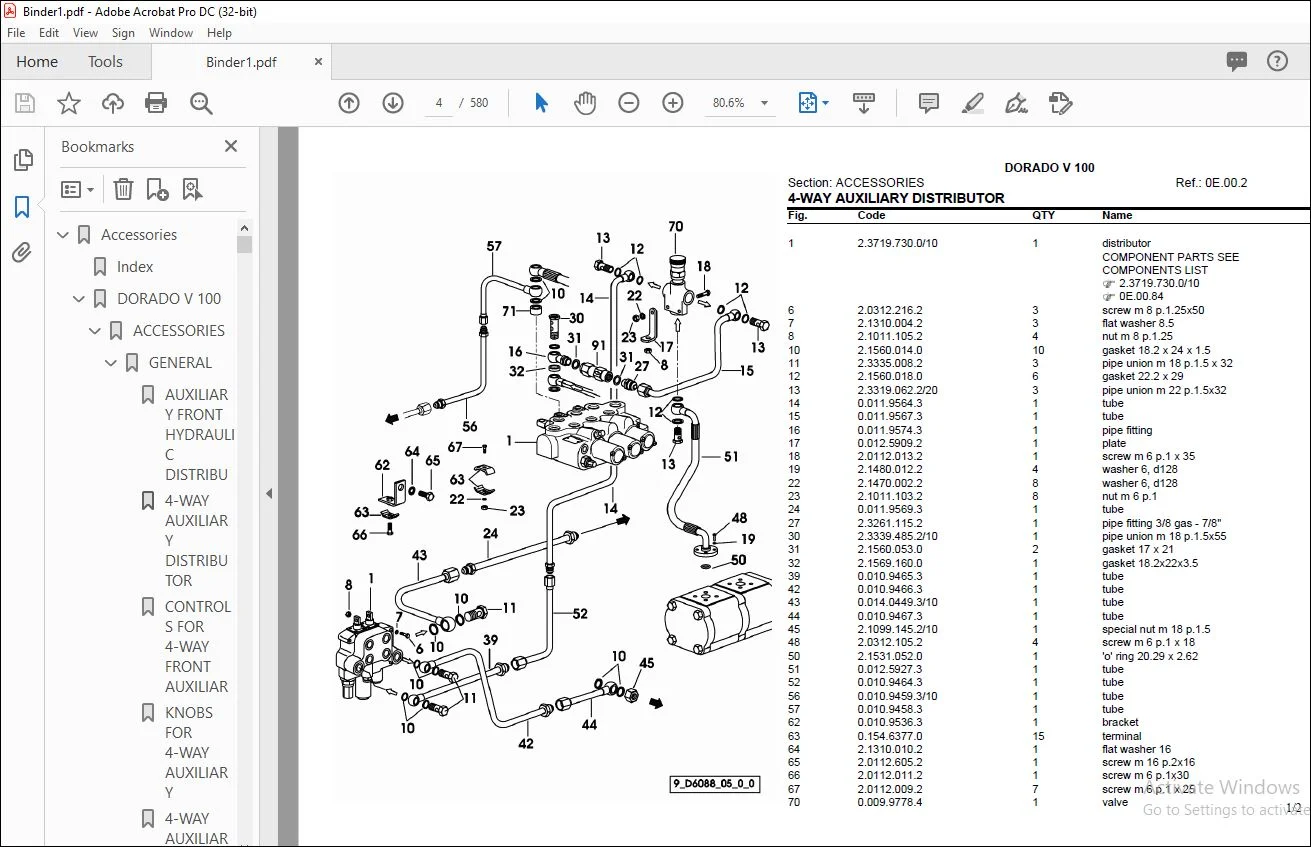This screenshot has height=847, width=1311.
Task: Open the zoom level dropdown
Action: [765, 103]
